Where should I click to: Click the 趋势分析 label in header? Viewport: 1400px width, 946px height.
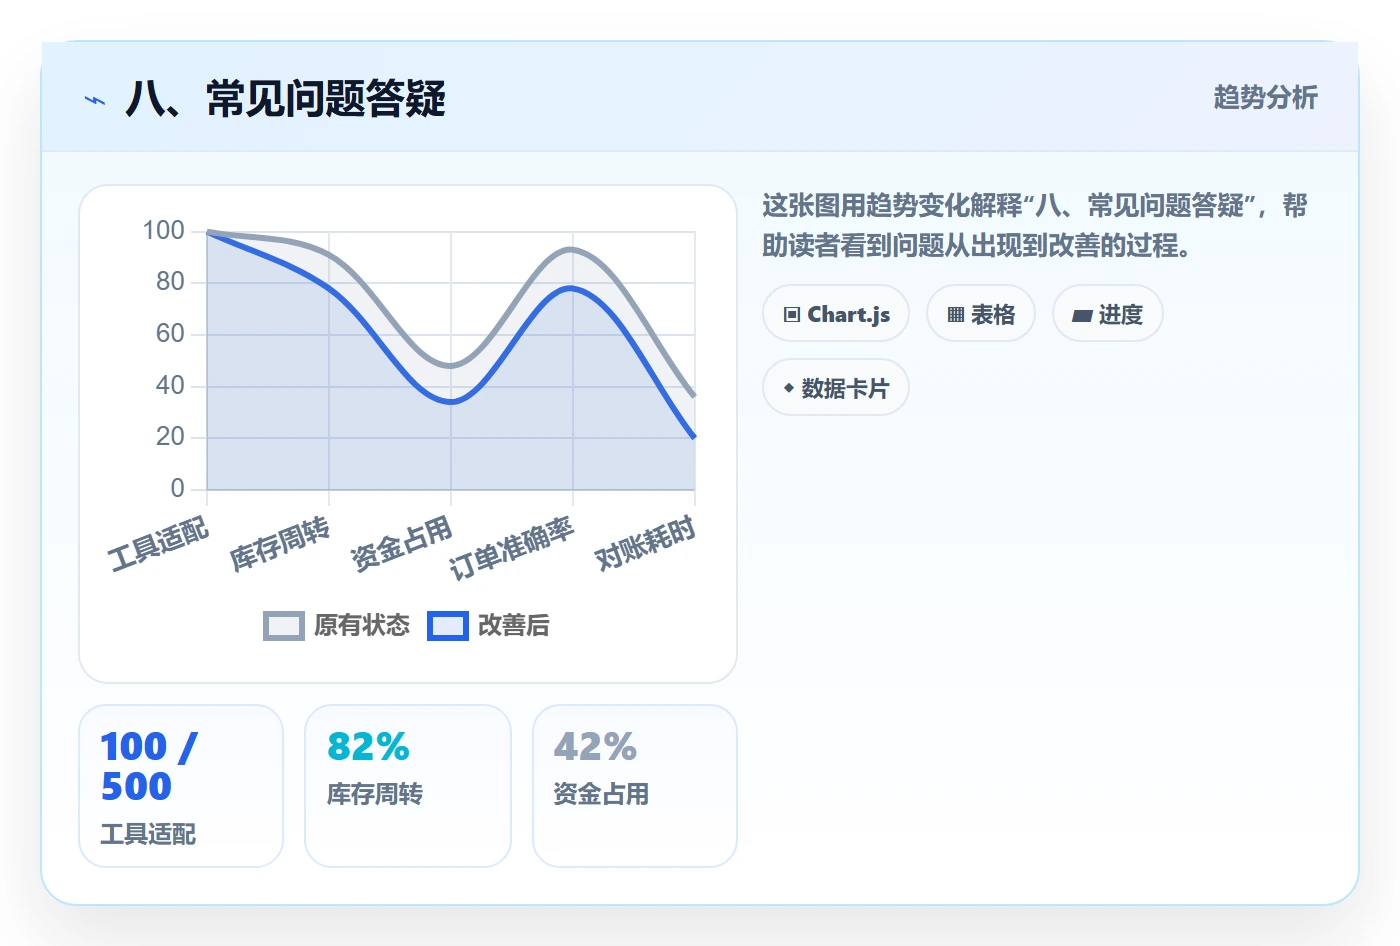[1265, 97]
